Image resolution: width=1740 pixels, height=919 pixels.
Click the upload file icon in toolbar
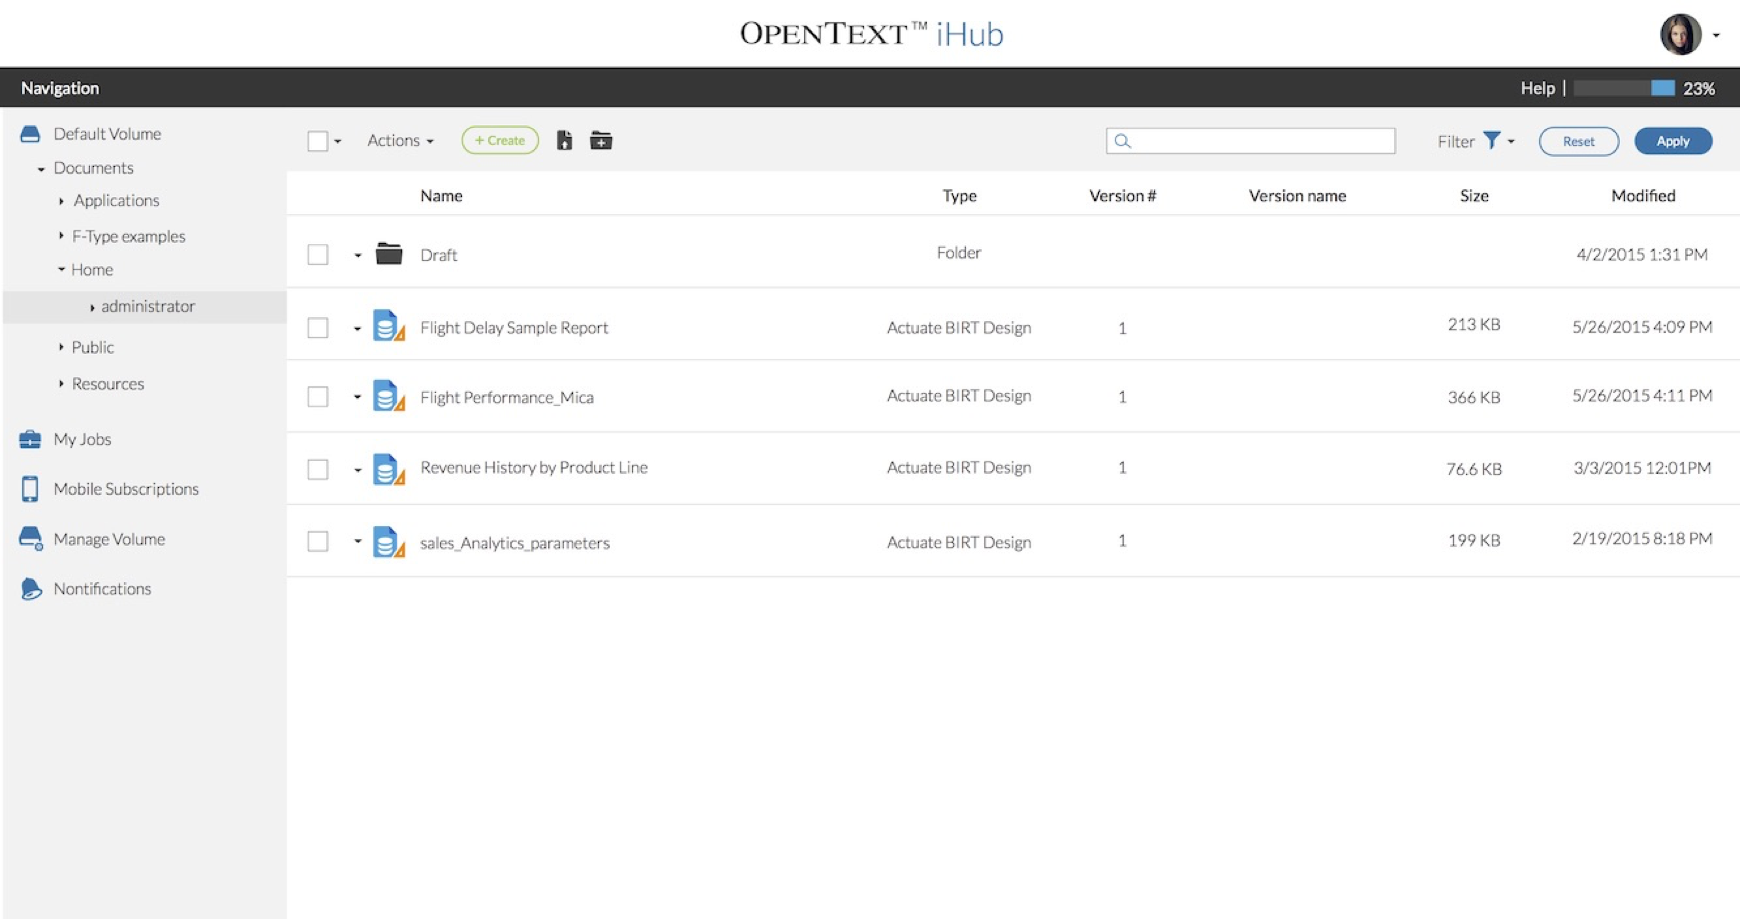[565, 141]
